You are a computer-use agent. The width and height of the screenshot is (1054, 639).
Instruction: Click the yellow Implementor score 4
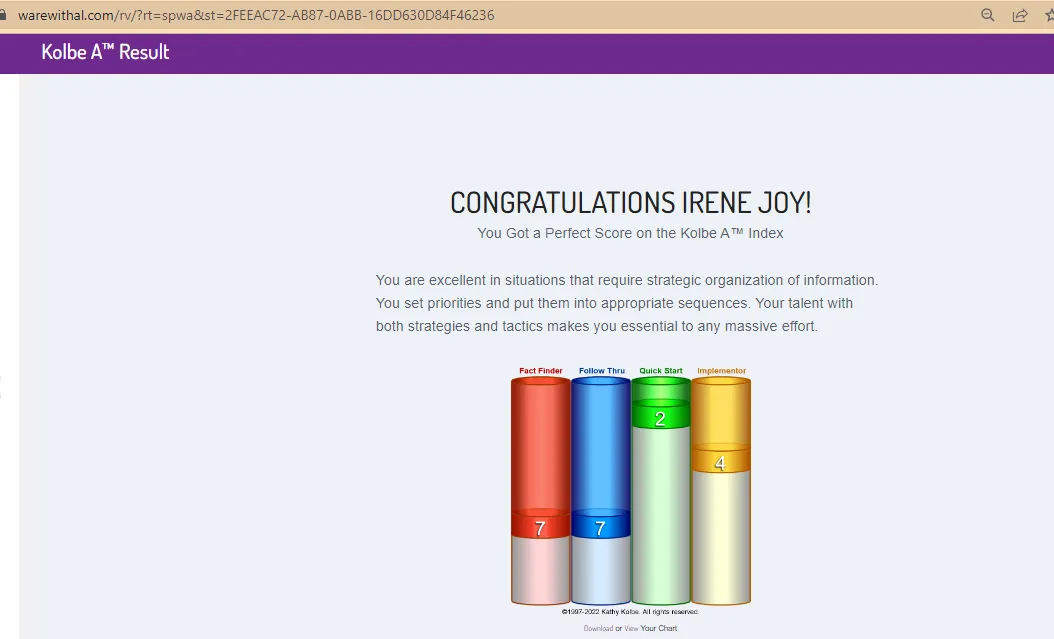click(x=720, y=463)
